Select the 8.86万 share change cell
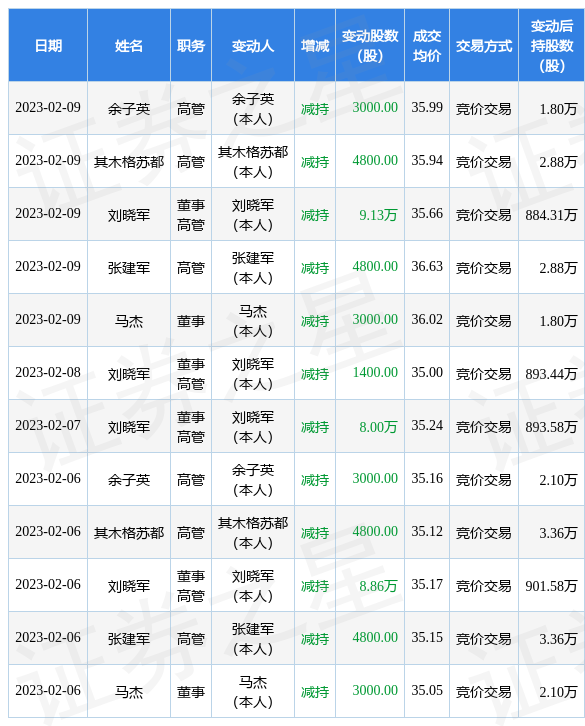Image resolution: width=585 pixels, height=726 pixels. pos(378,586)
